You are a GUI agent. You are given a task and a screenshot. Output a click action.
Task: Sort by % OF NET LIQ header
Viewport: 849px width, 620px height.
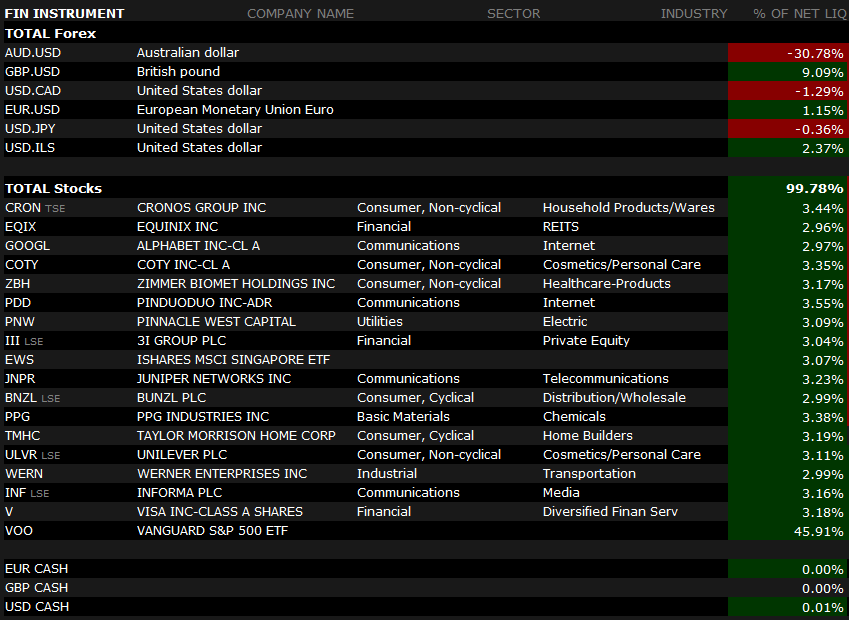tap(800, 14)
